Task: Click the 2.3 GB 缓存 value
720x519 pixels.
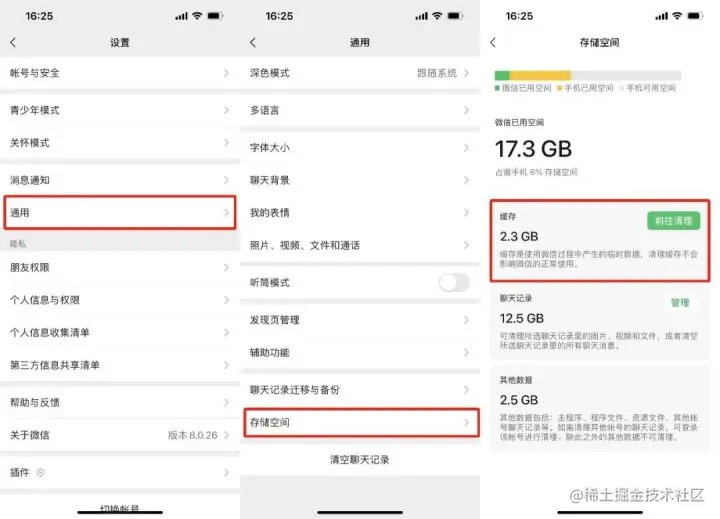Action: (x=519, y=237)
